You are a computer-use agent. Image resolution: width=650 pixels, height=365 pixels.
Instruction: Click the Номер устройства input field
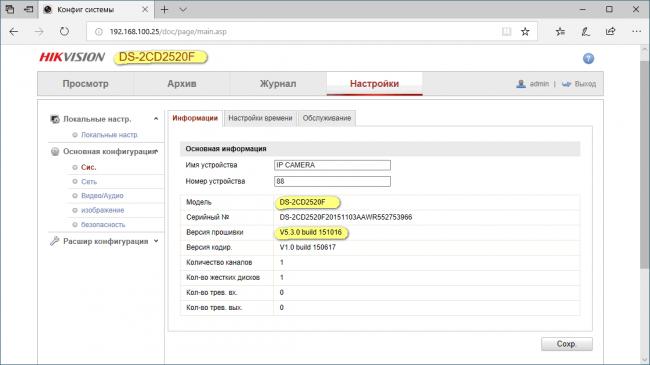(x=332, y=181)
